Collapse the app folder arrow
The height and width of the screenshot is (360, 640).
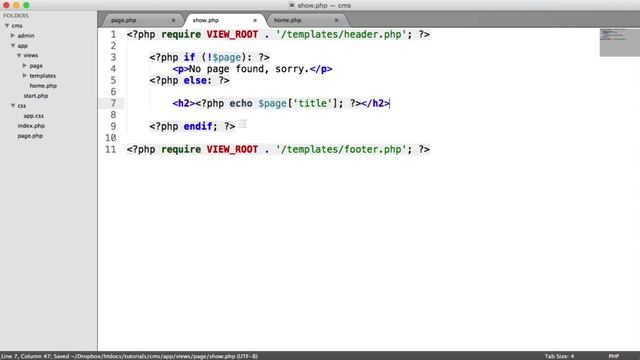tap(13, 46)
